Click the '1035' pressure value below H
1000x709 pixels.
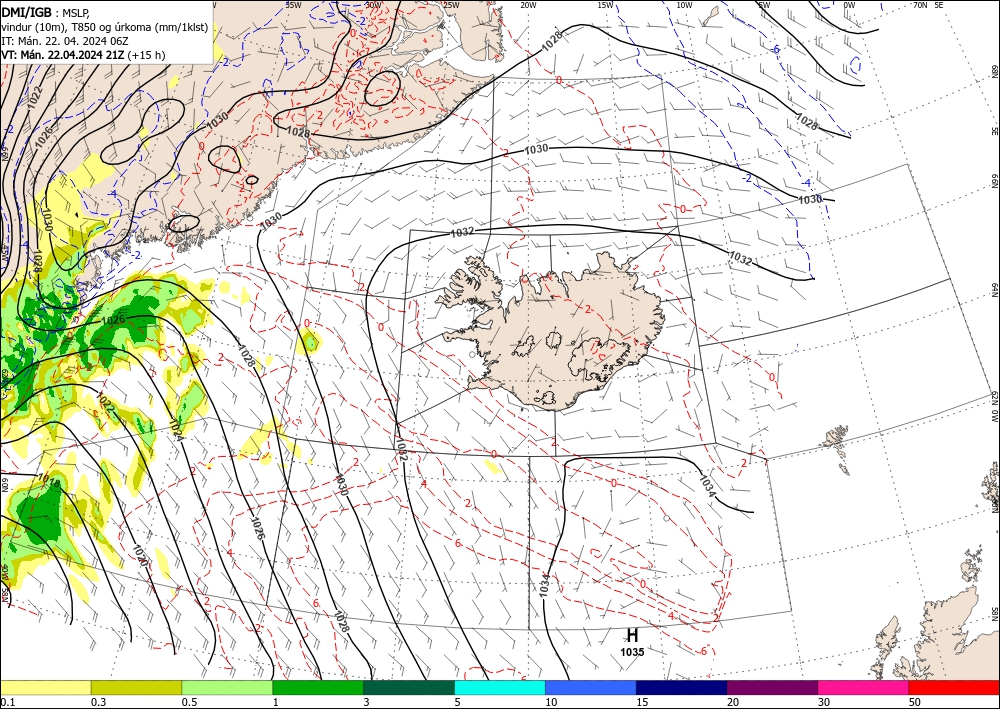pos(632,652)
